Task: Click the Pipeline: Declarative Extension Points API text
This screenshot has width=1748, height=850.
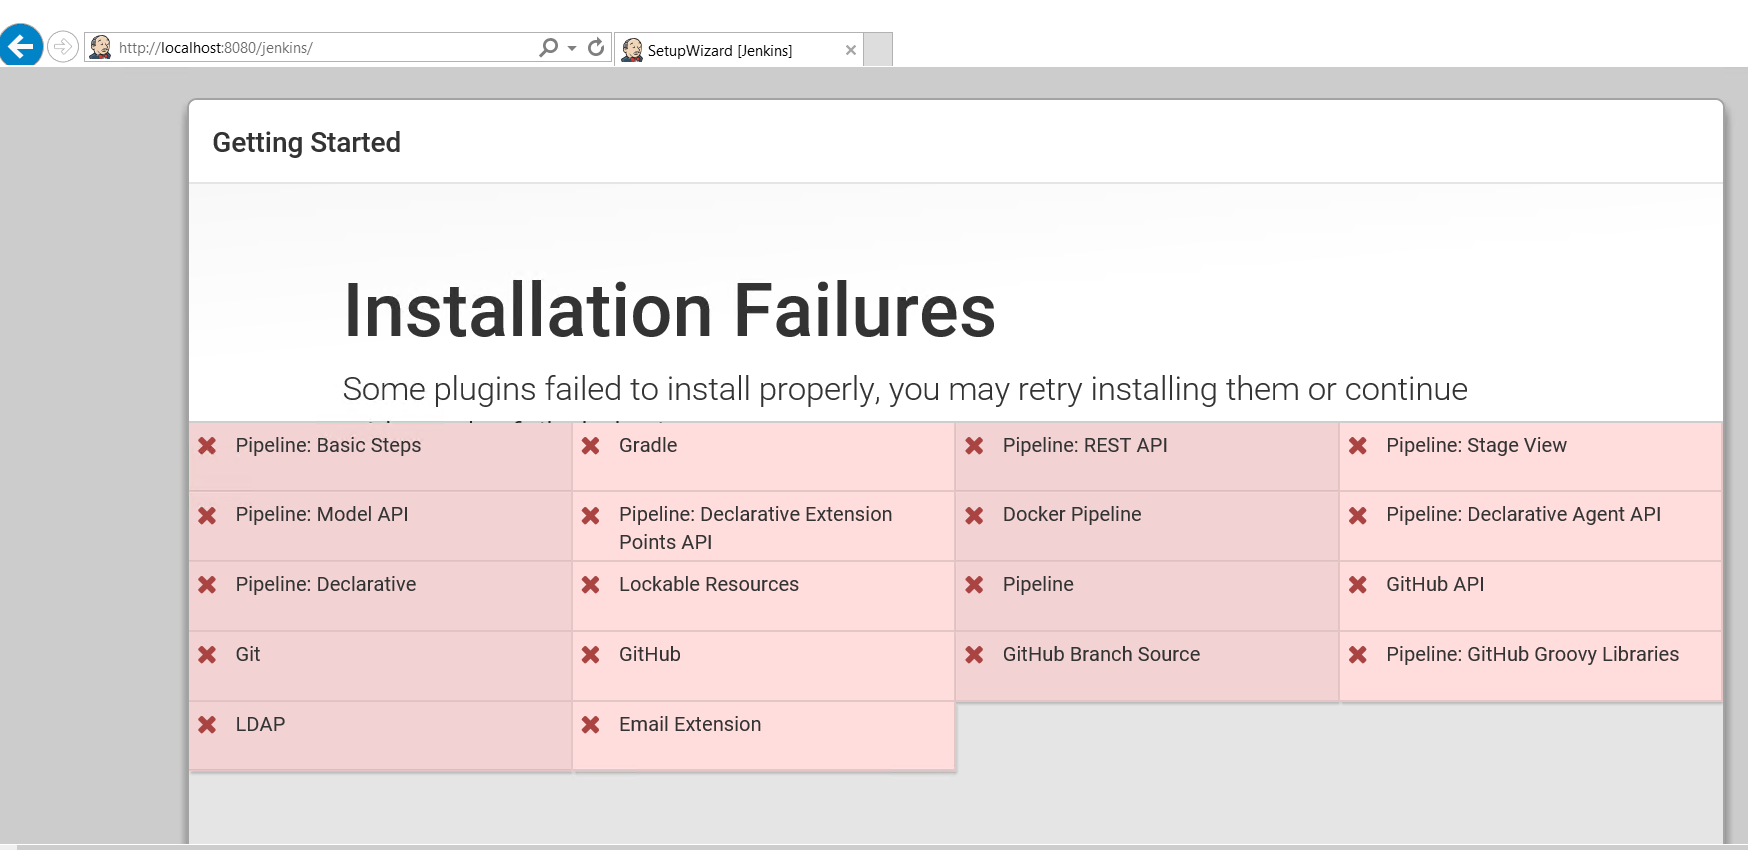Action: (756, 528)
